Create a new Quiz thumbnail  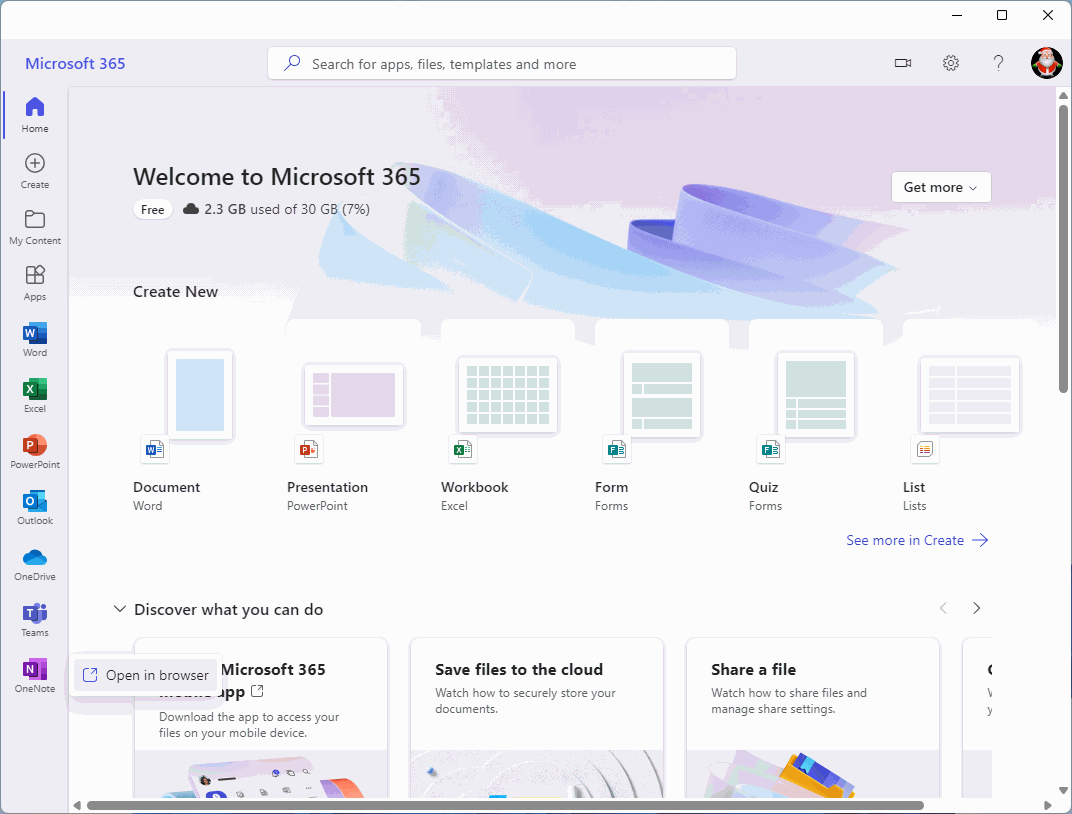click(x=816, y=395)
